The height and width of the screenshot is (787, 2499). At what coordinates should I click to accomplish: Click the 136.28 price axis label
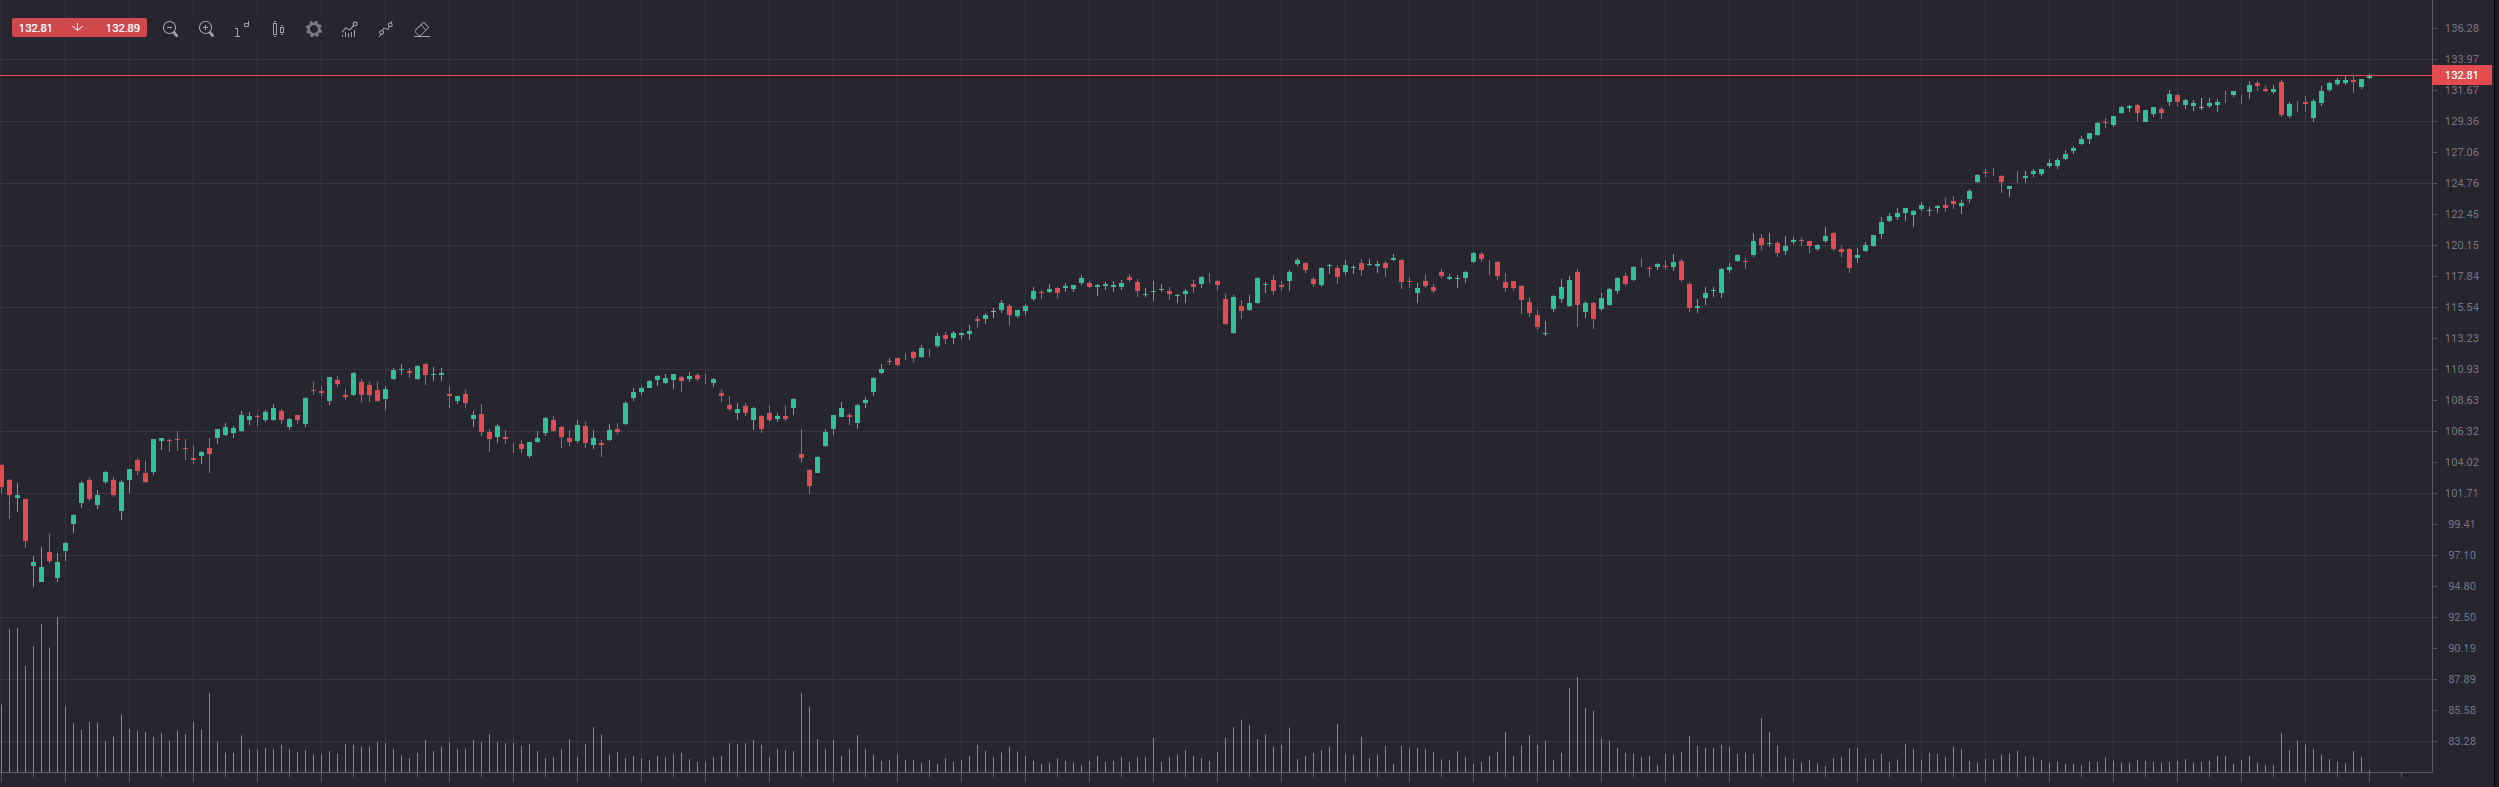[x=2461, y=28]
